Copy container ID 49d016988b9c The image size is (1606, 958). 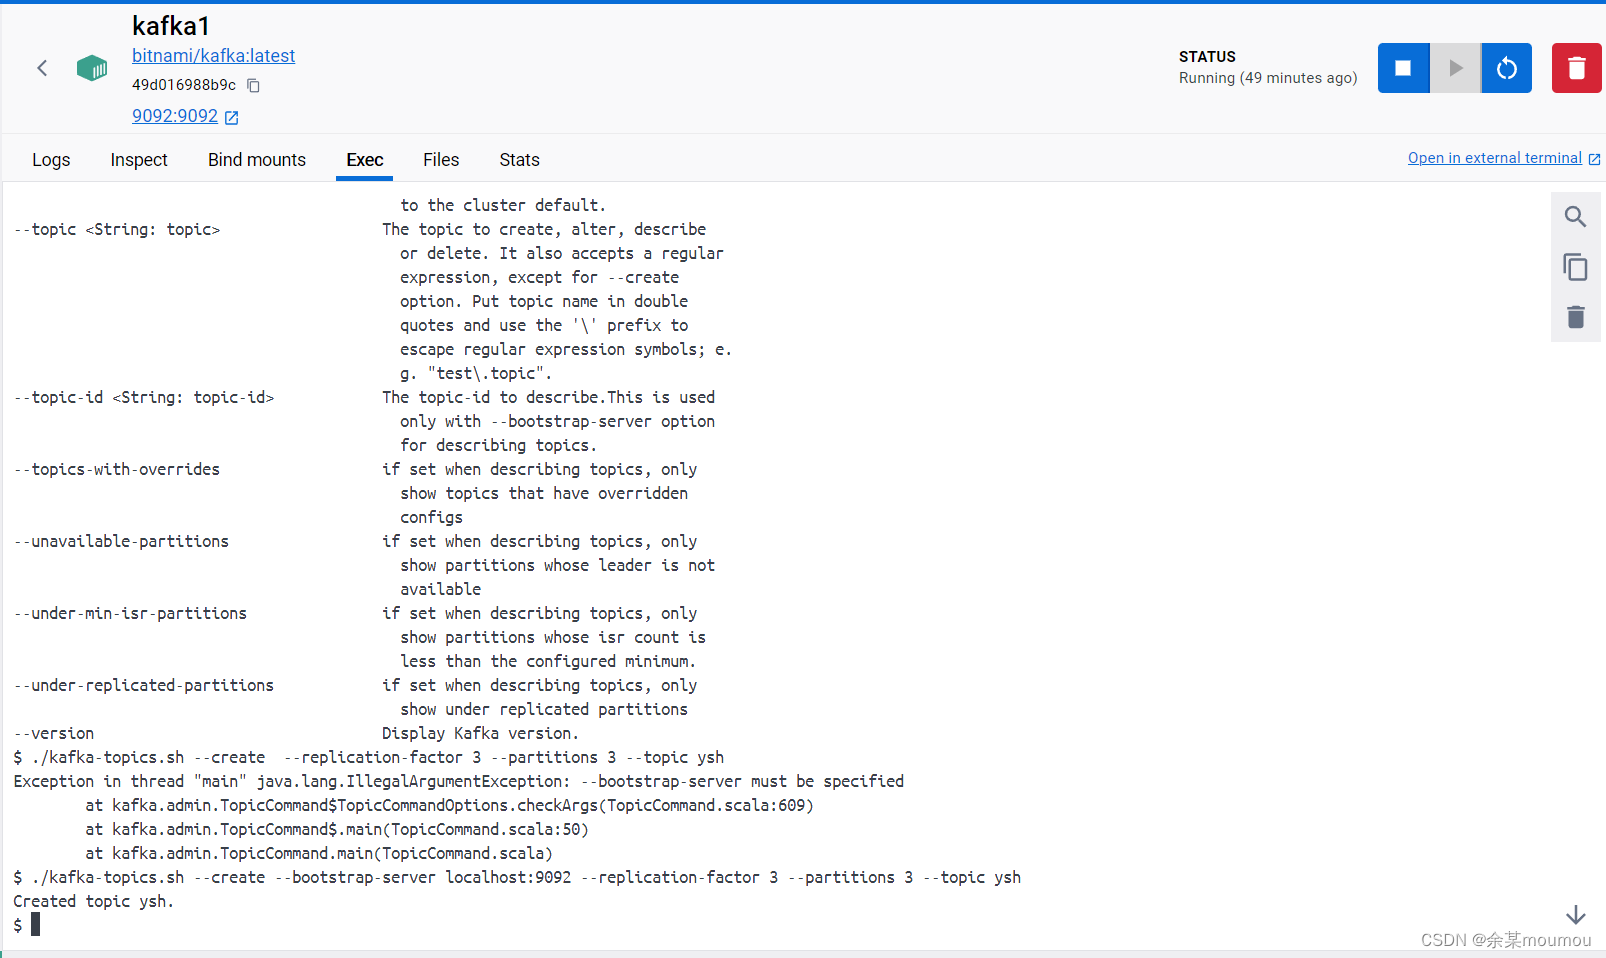[x=253, y=86]
